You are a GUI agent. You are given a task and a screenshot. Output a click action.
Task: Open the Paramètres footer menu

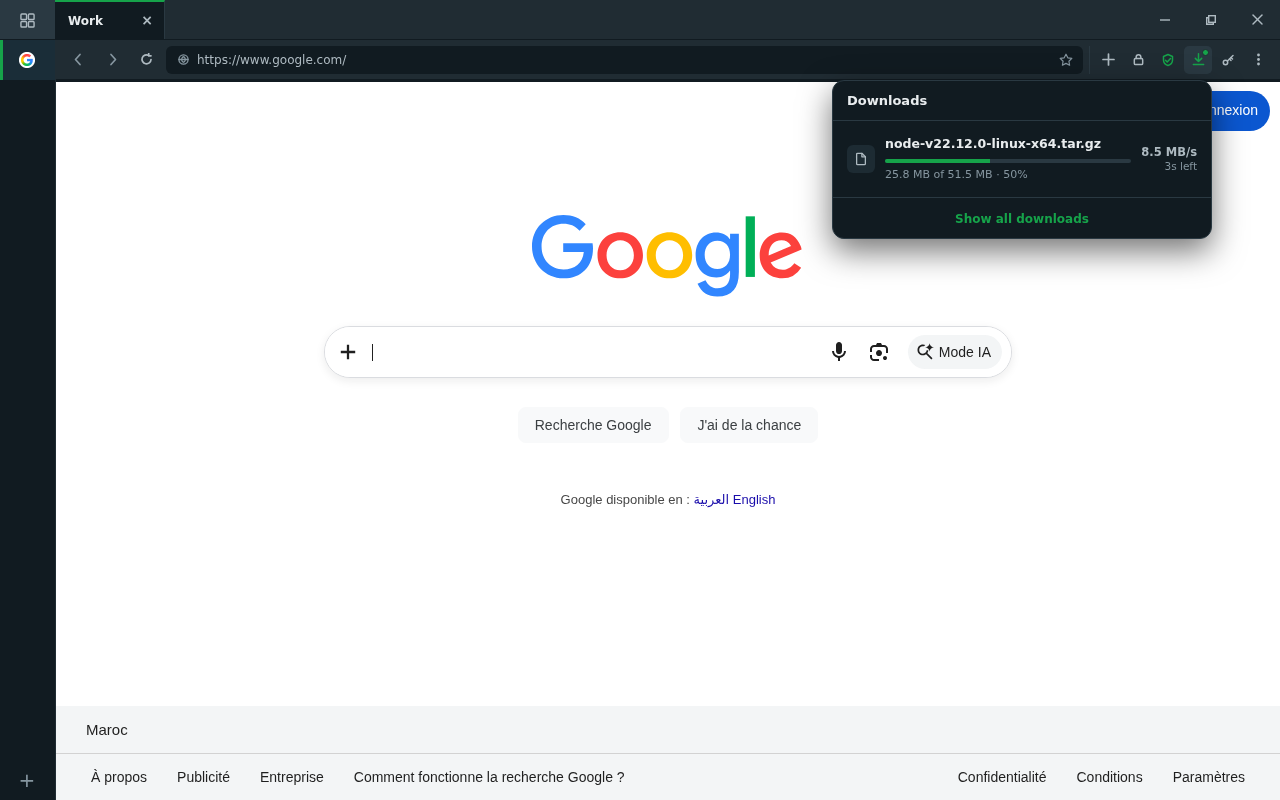click(x=1209, y=777)
